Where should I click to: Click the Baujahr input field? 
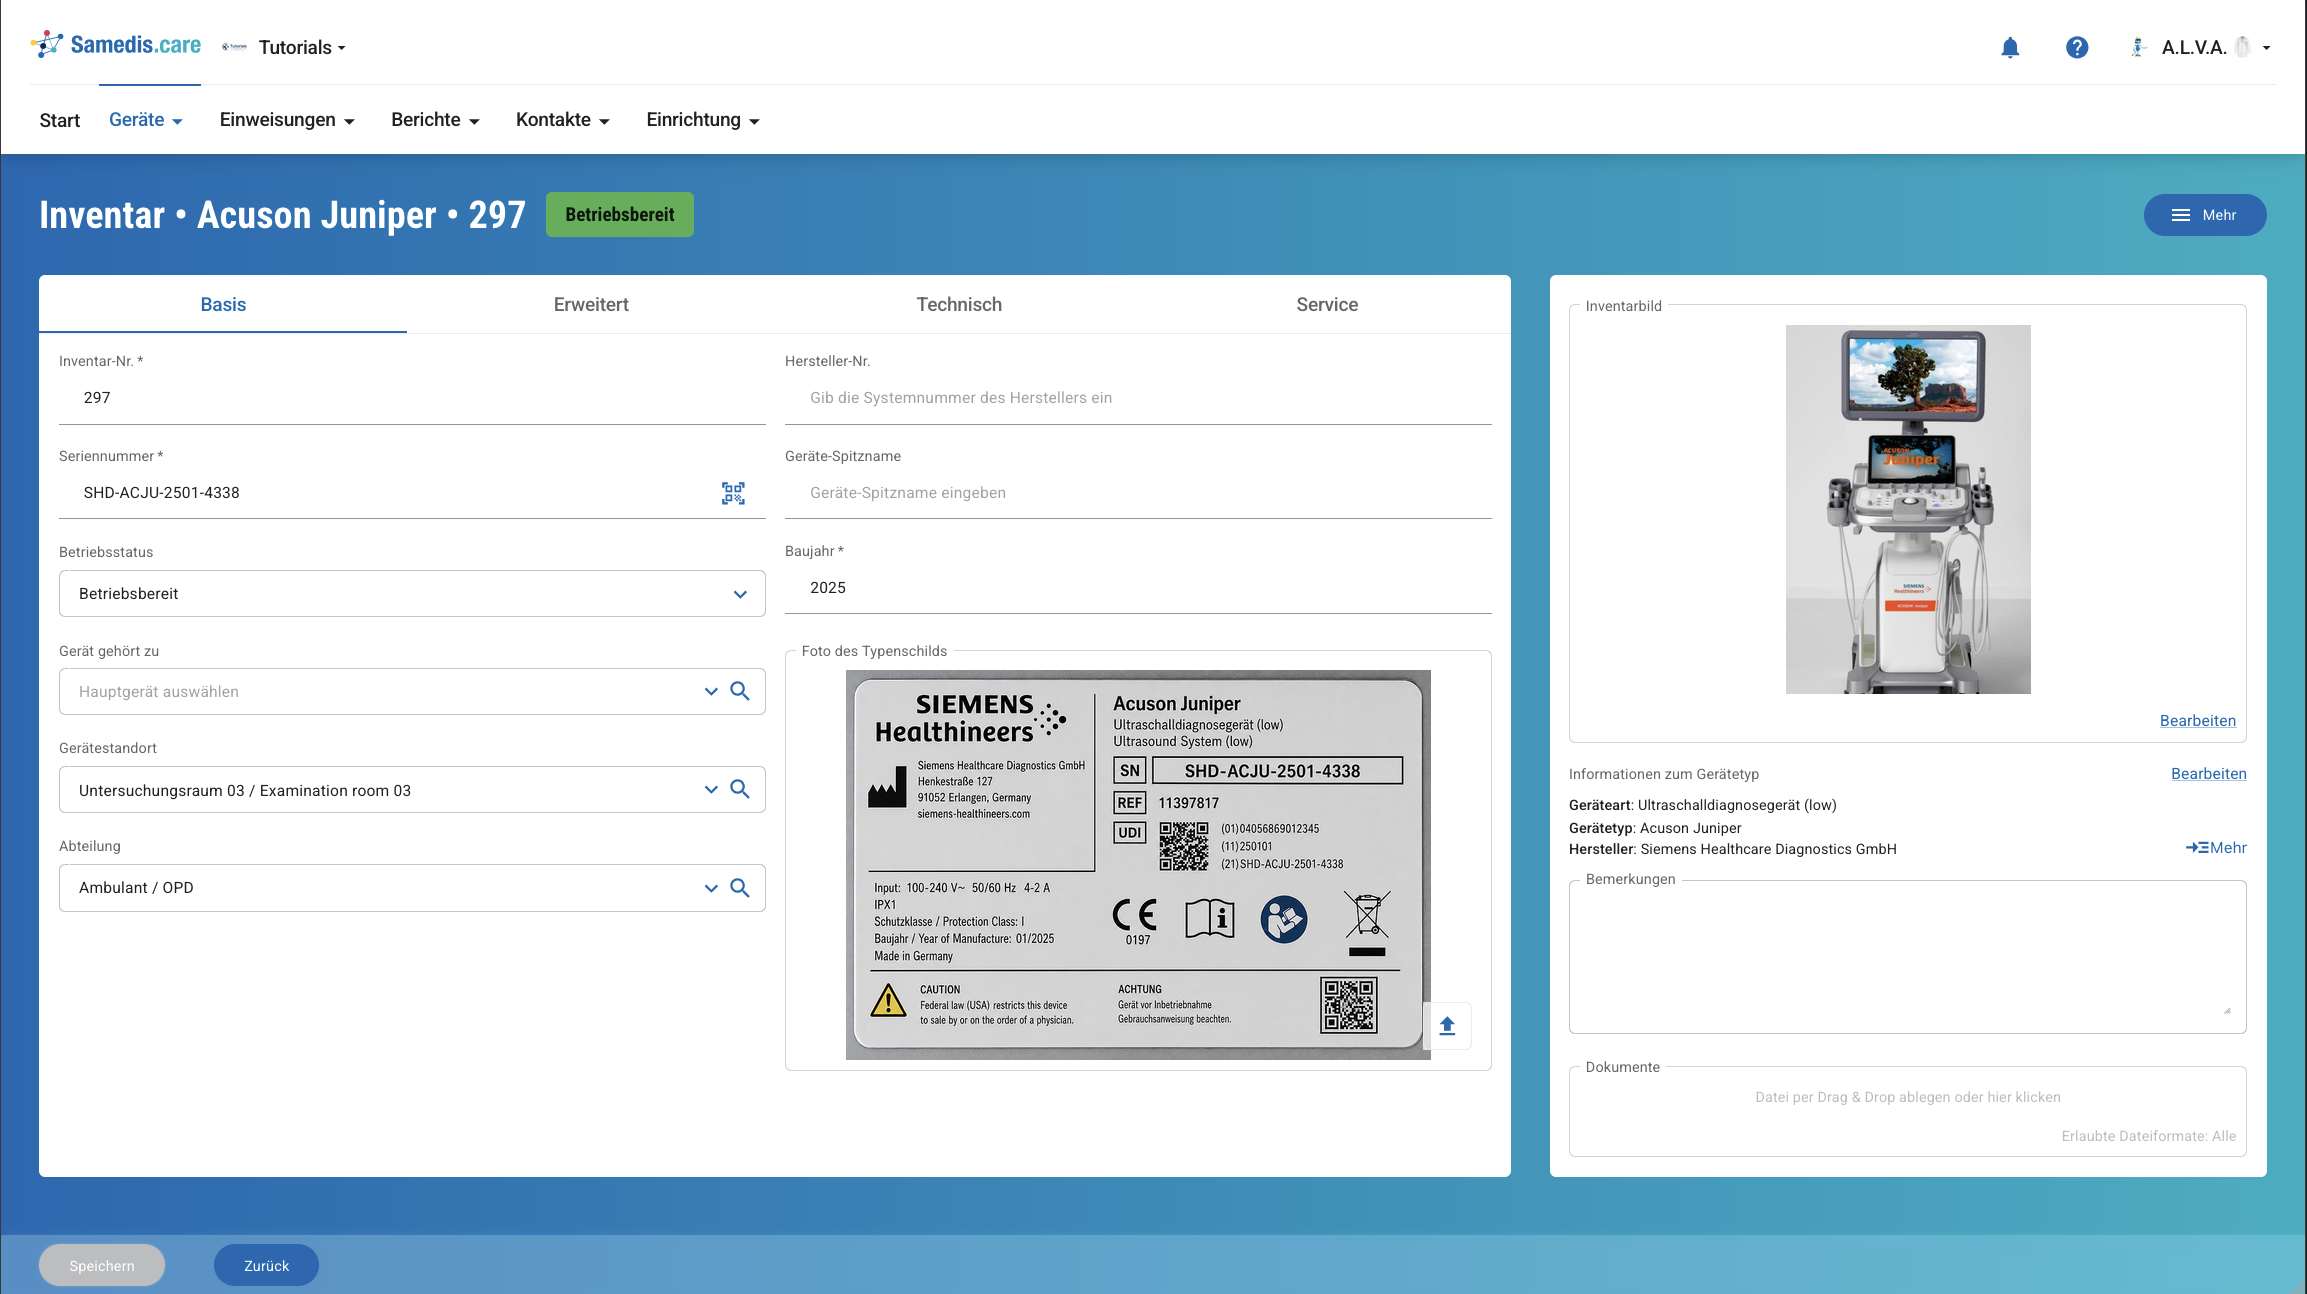(x=1138, y=588)
